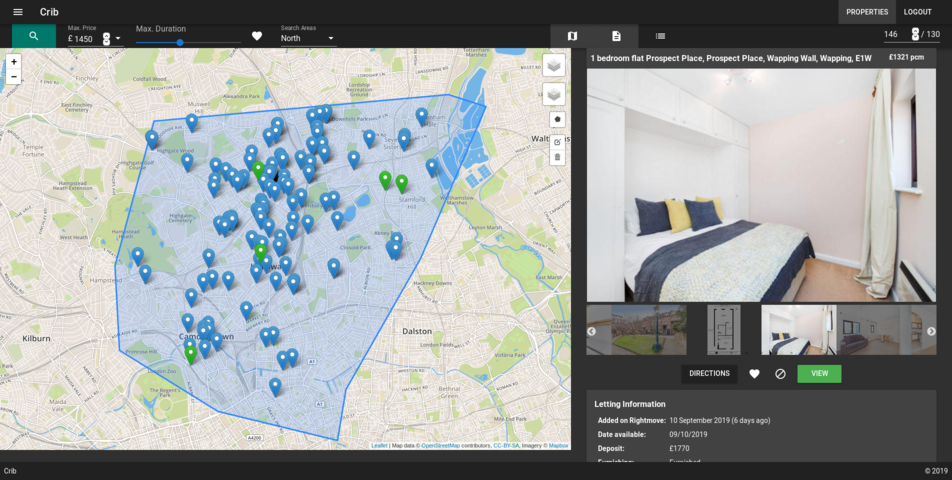The height and width of the screenshot is (480, 952).
Task: Click the green search button
Action: pos(34,36)
